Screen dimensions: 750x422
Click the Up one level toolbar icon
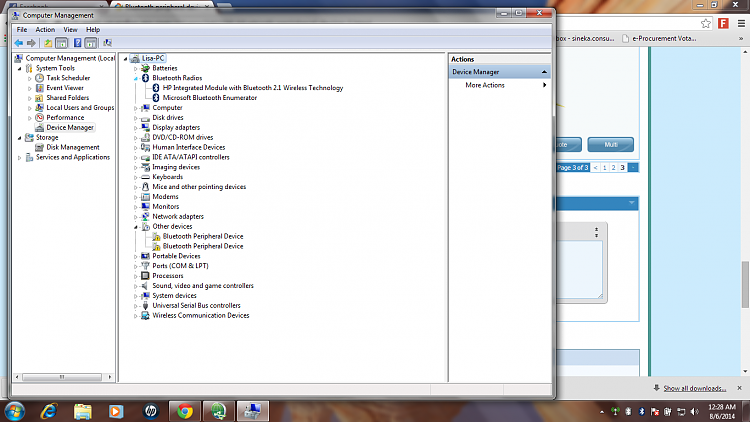[x=48, y=43]
